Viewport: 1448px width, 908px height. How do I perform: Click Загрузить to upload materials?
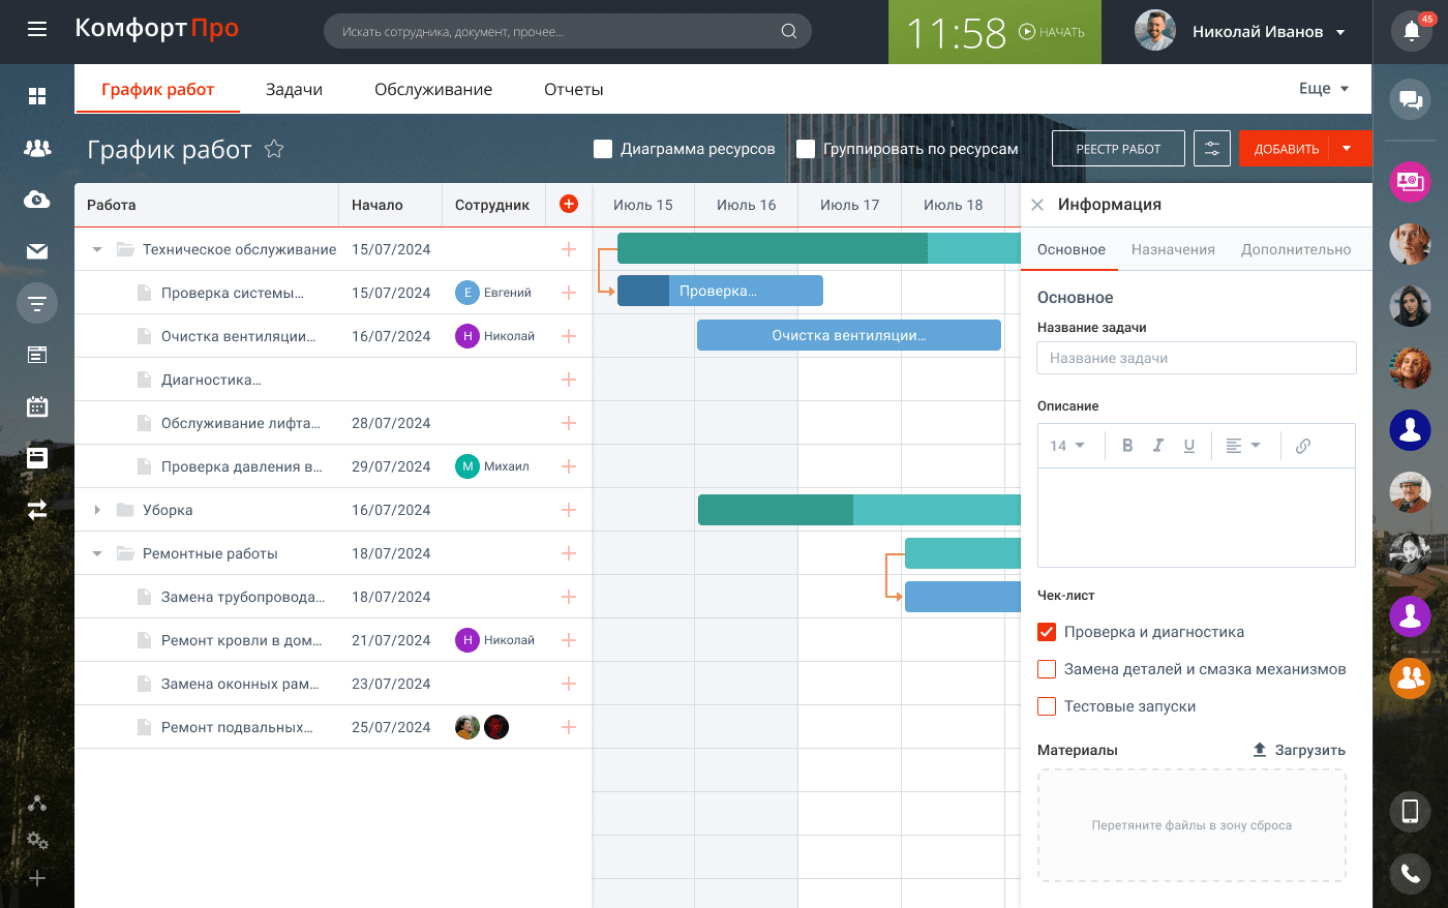(1299, 750)
